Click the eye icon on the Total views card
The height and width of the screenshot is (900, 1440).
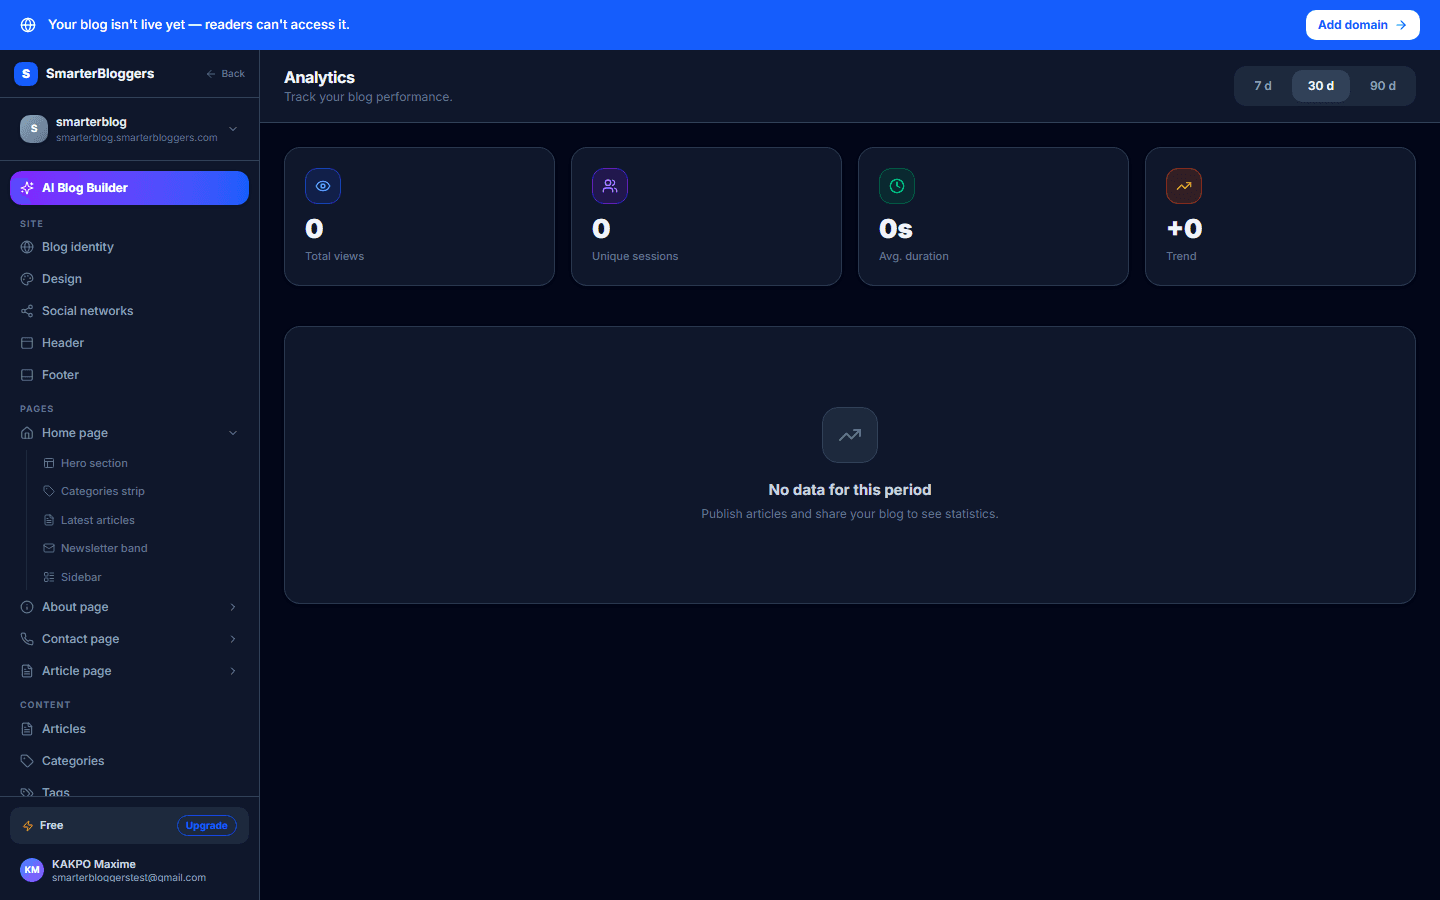click(x=323, y=186)
